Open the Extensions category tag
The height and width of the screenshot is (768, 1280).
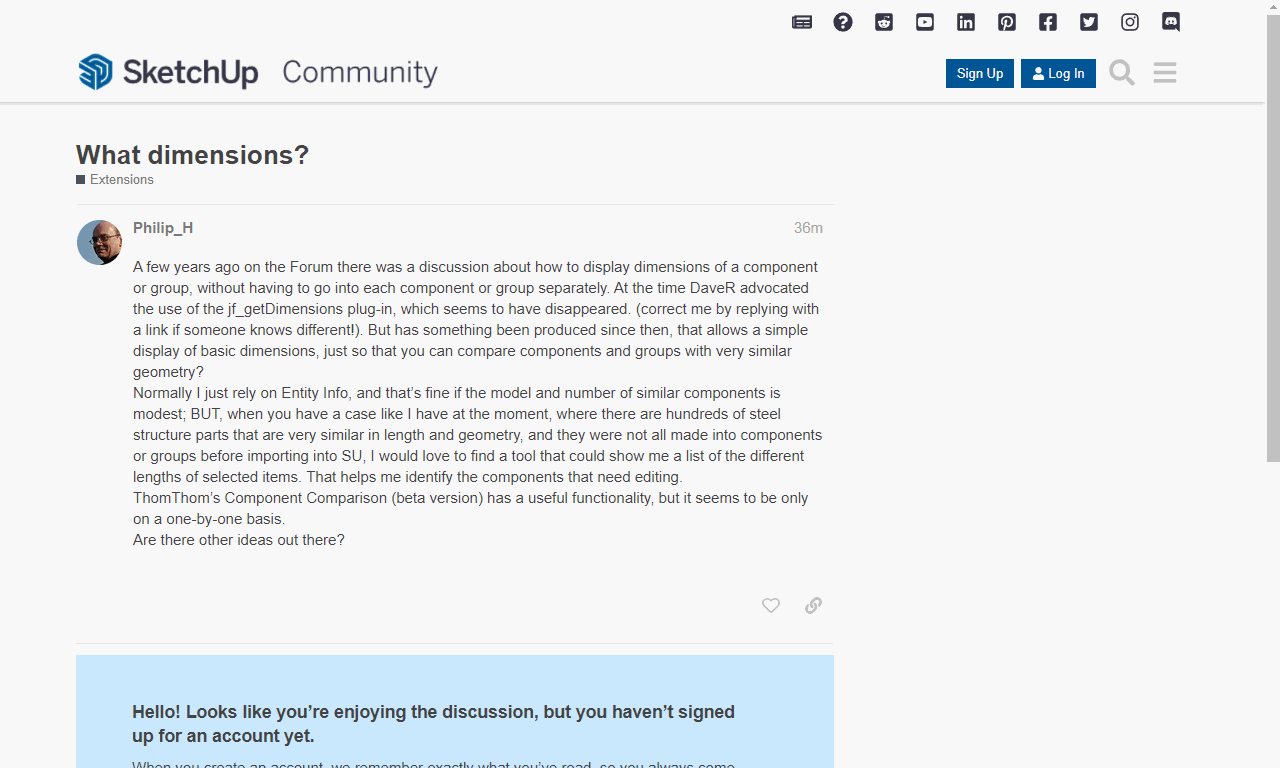click(x=121, y=180)
